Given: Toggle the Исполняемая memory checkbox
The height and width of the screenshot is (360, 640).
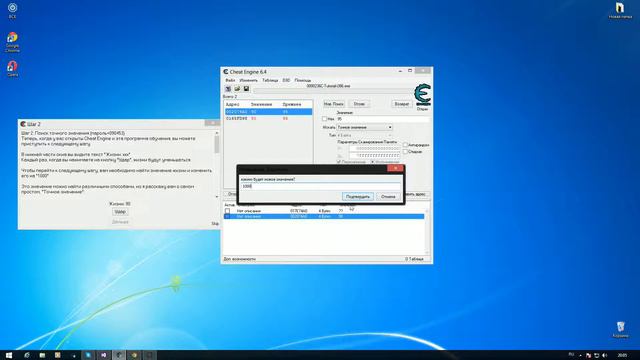Looking at the screenshot, I should [372, 162].
